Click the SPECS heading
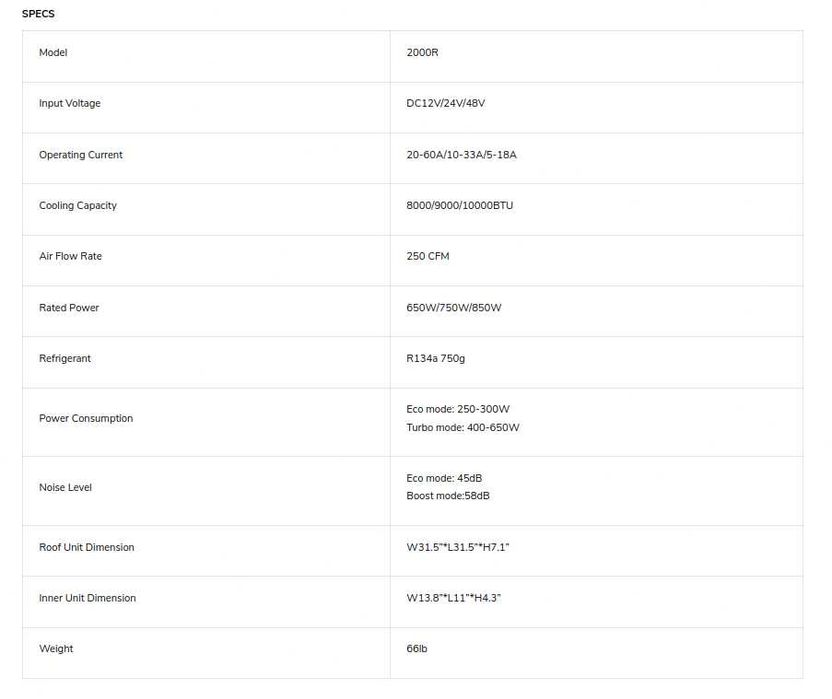Viewport: 832px width, 699px height. click(38, 14)
